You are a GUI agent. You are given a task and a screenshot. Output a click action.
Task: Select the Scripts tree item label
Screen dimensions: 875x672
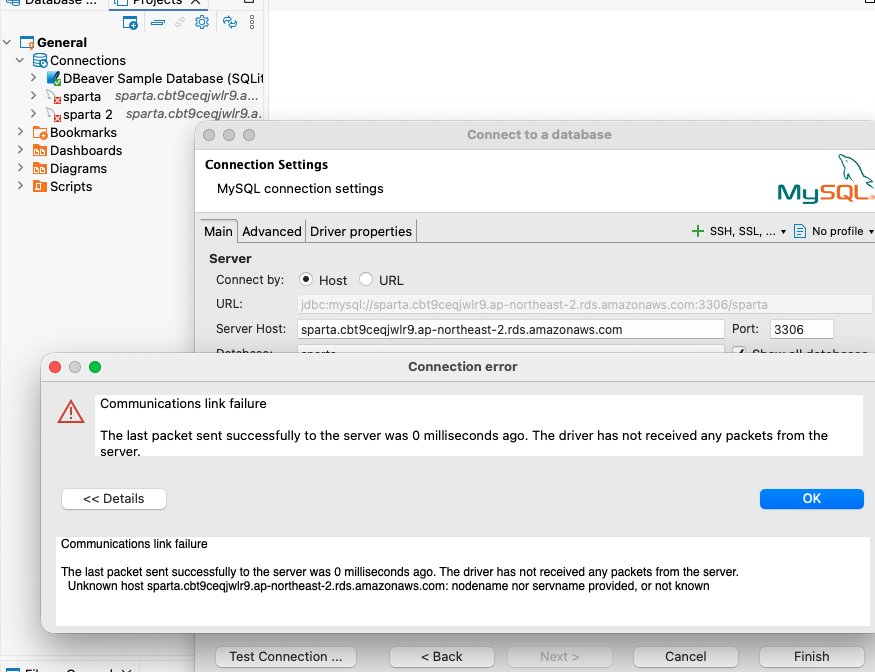point(71,186)
